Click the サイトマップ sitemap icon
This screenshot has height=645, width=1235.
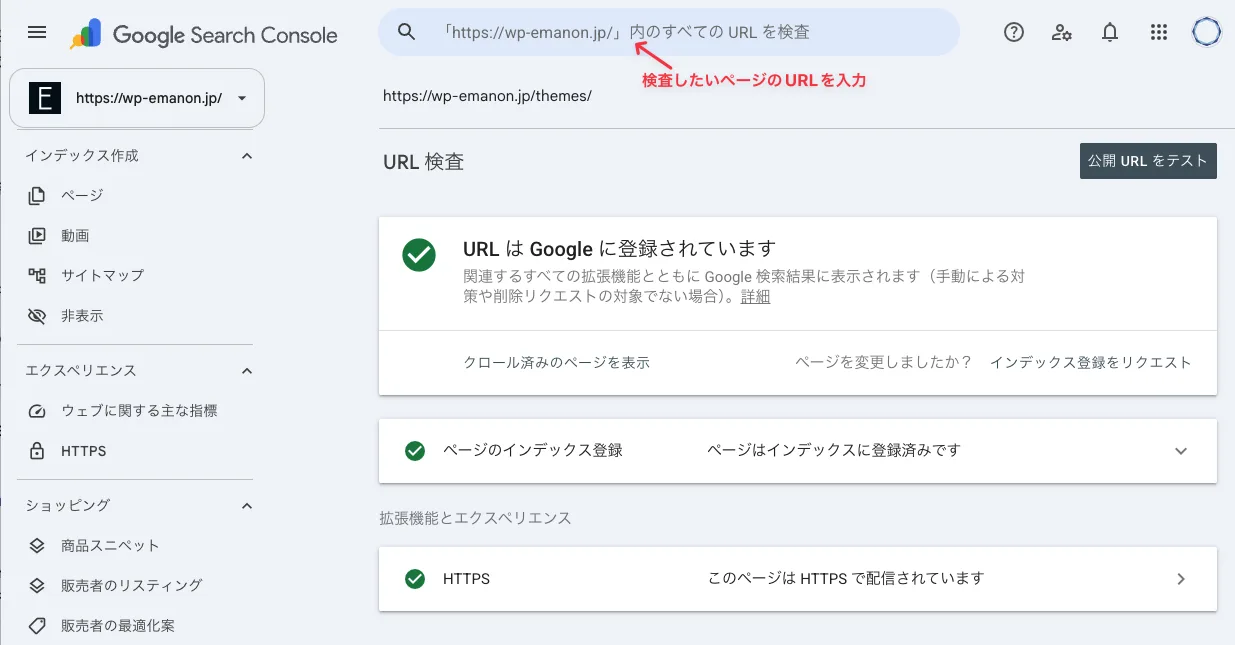point(37,276)
